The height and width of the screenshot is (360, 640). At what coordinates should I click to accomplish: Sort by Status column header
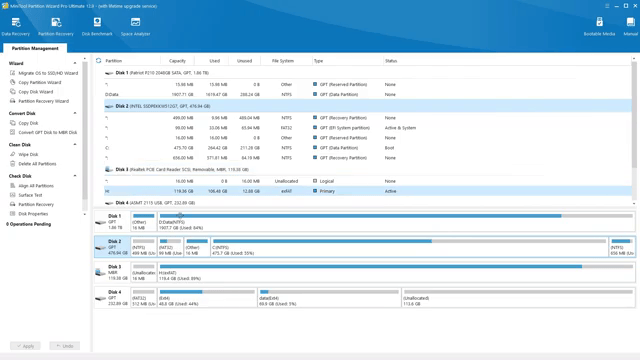tap(391, 61)
